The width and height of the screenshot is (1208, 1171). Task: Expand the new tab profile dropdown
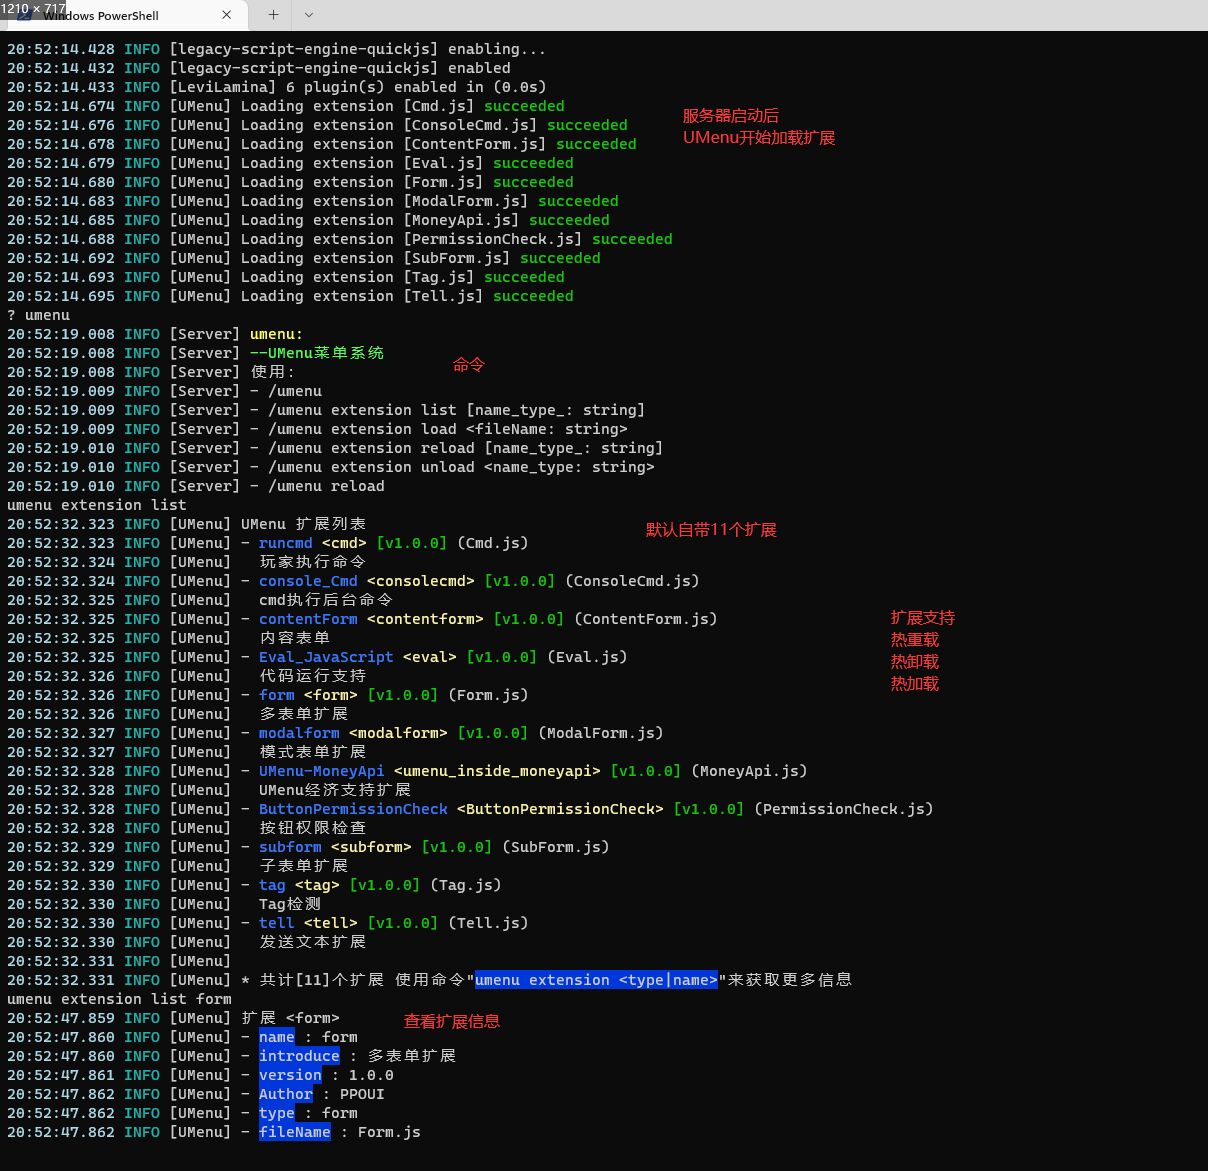308,15
